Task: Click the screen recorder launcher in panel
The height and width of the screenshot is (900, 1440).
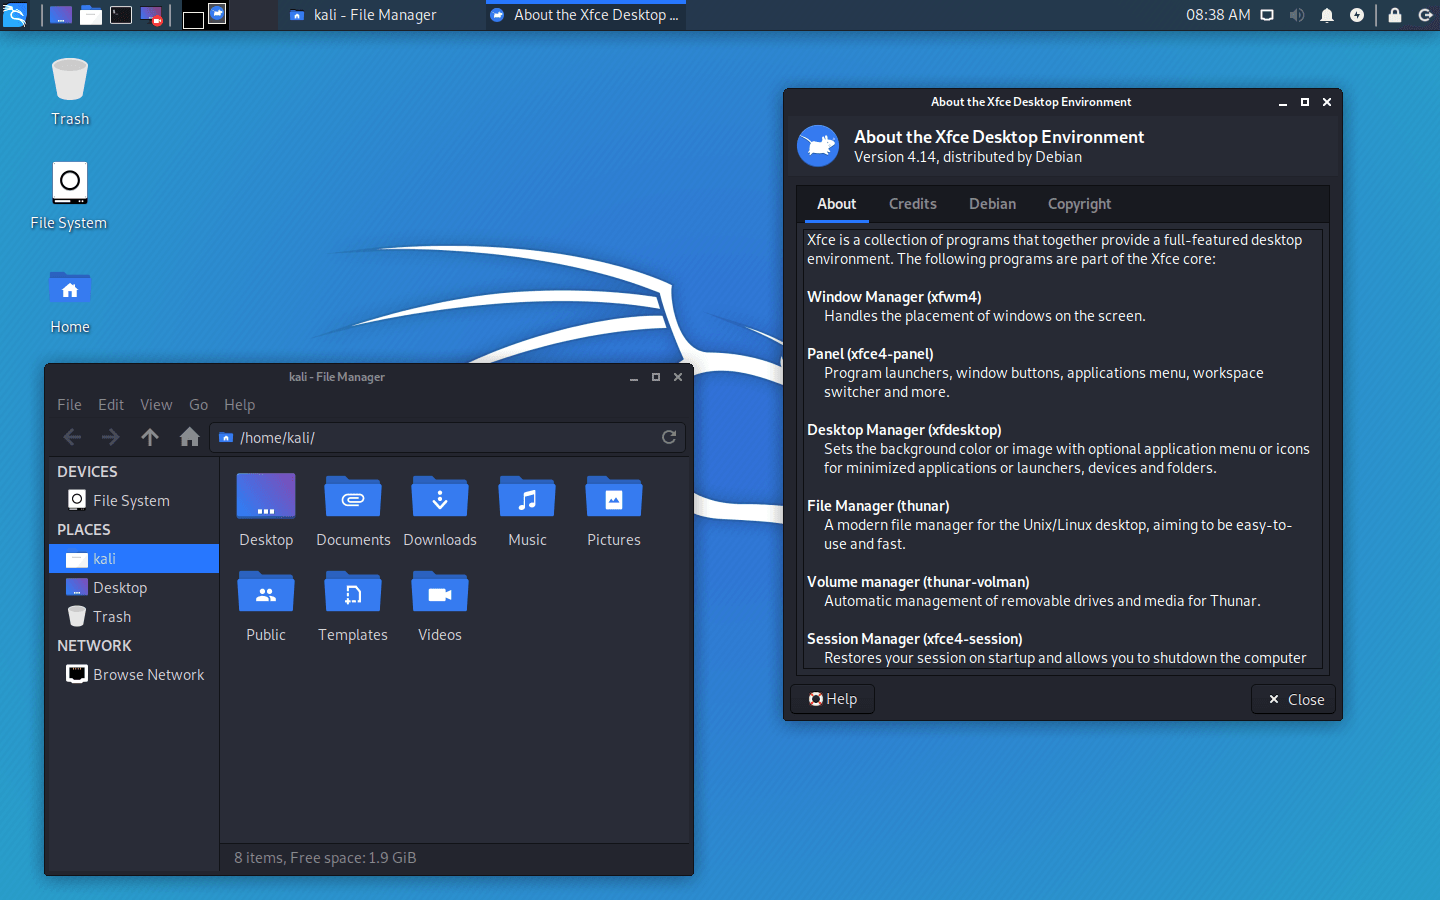Action: 152,15
